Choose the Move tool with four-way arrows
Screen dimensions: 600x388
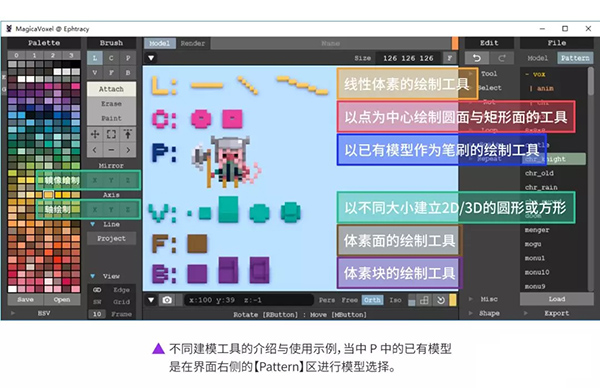(x=95, y=134)
